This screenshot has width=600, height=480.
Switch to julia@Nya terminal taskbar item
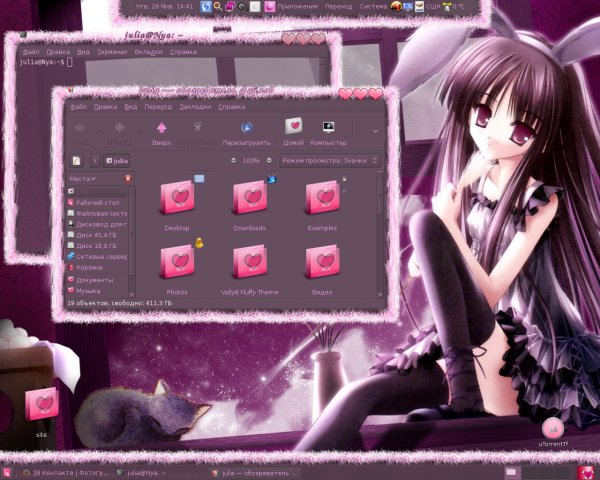click(x=142, y=473)
